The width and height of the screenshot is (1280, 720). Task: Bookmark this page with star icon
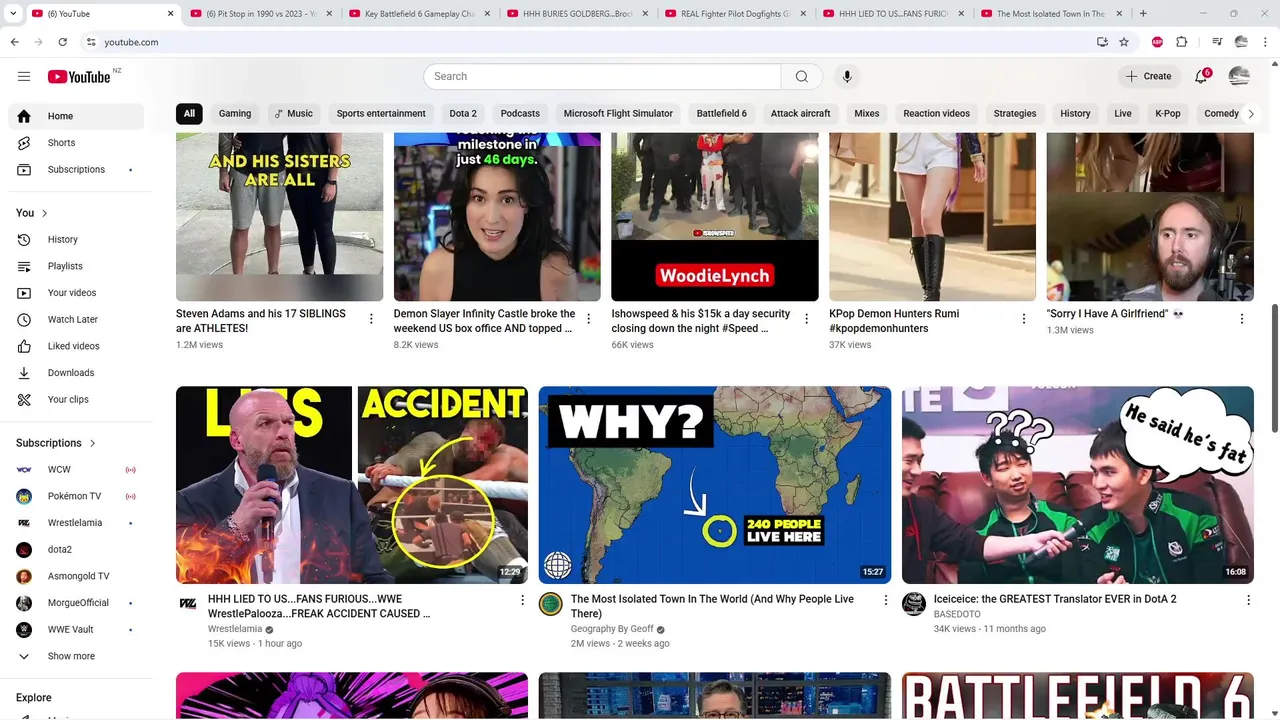tap(1124, 42)
